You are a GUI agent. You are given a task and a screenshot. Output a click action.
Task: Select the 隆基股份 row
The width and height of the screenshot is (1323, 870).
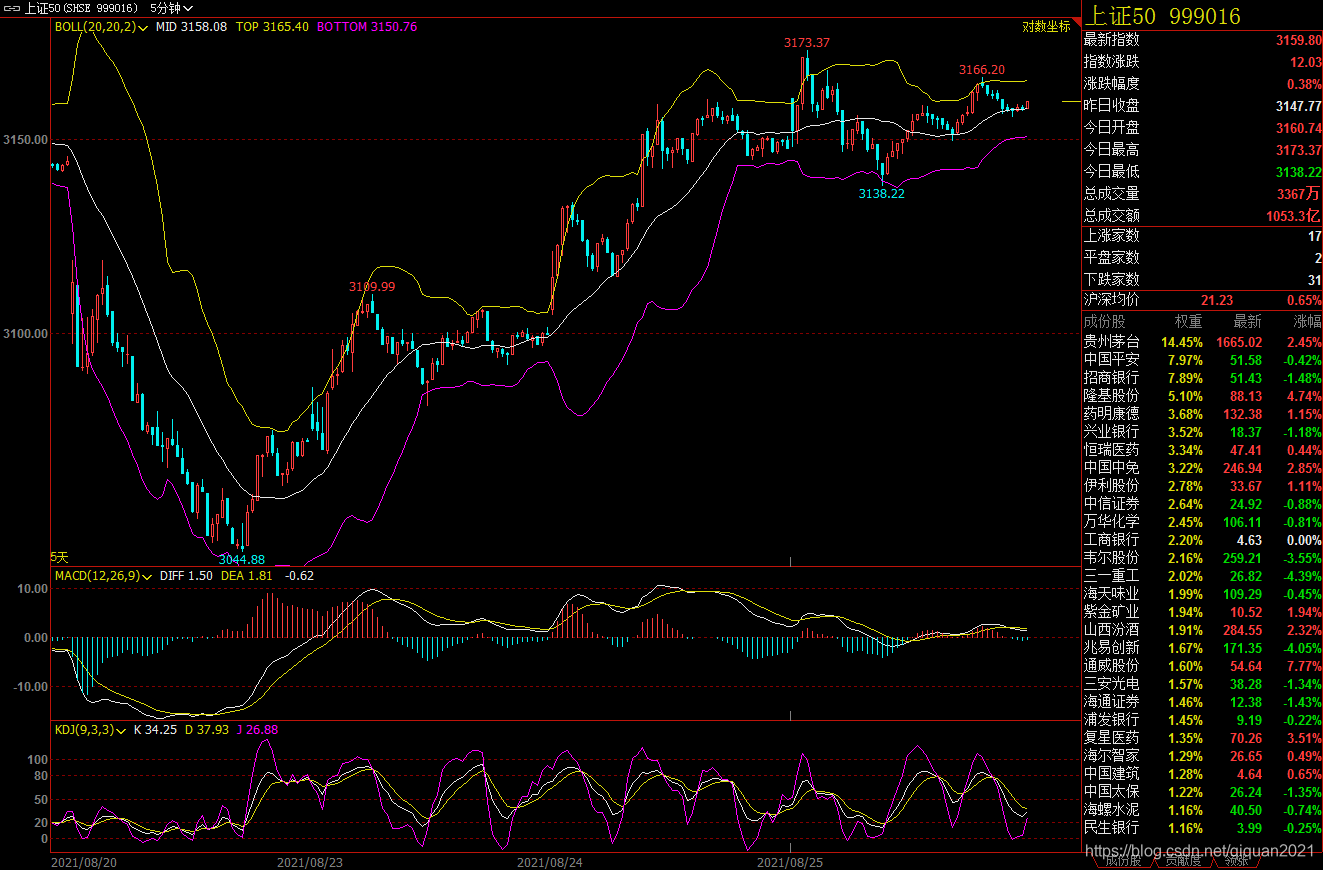[x=1203, y=396]
